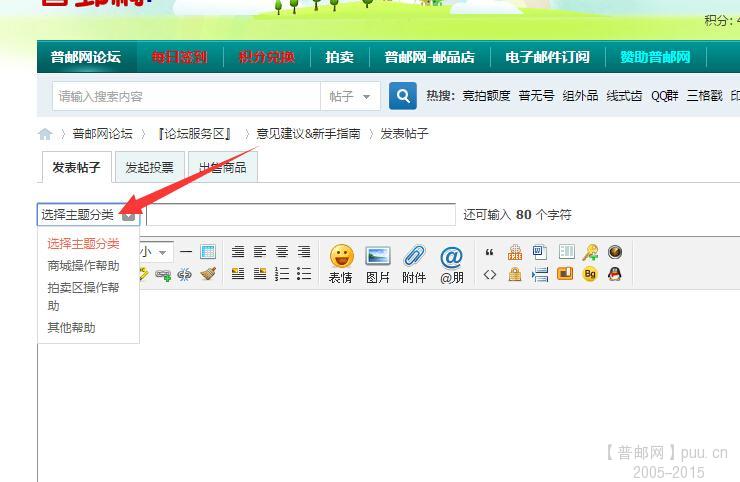The width and height of the screenshot is (740, 482).
Task: Switch to 出售商品 tab
Action: point(222,167)
